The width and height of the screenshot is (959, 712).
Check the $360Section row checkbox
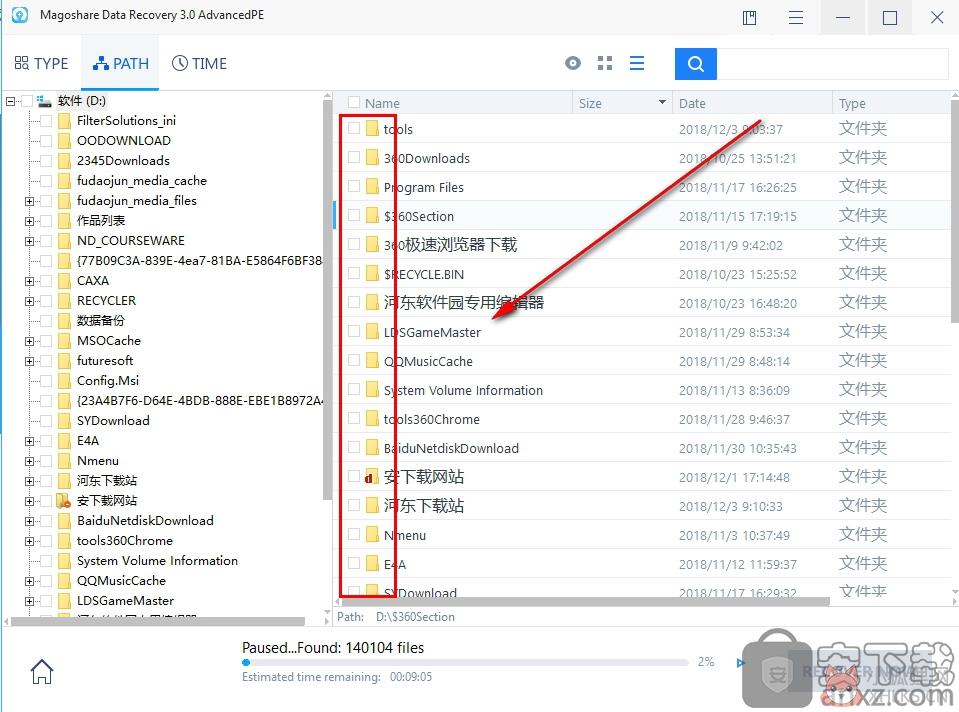tap(354, 215)
